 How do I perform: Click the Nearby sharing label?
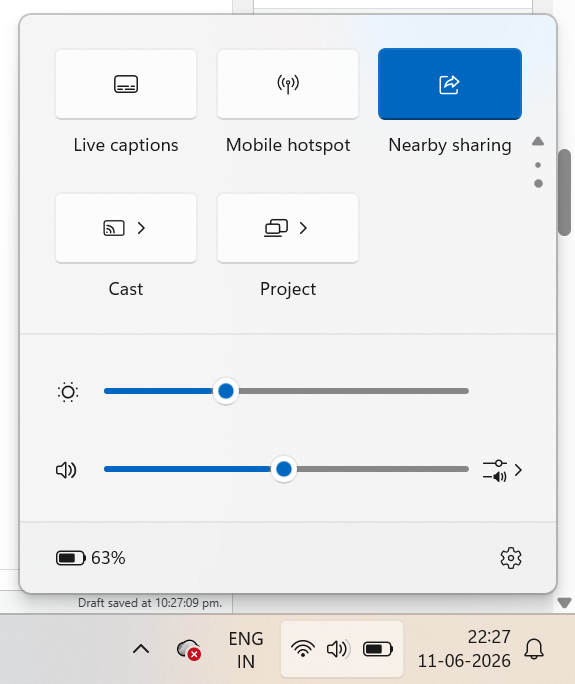click(450, 145)
